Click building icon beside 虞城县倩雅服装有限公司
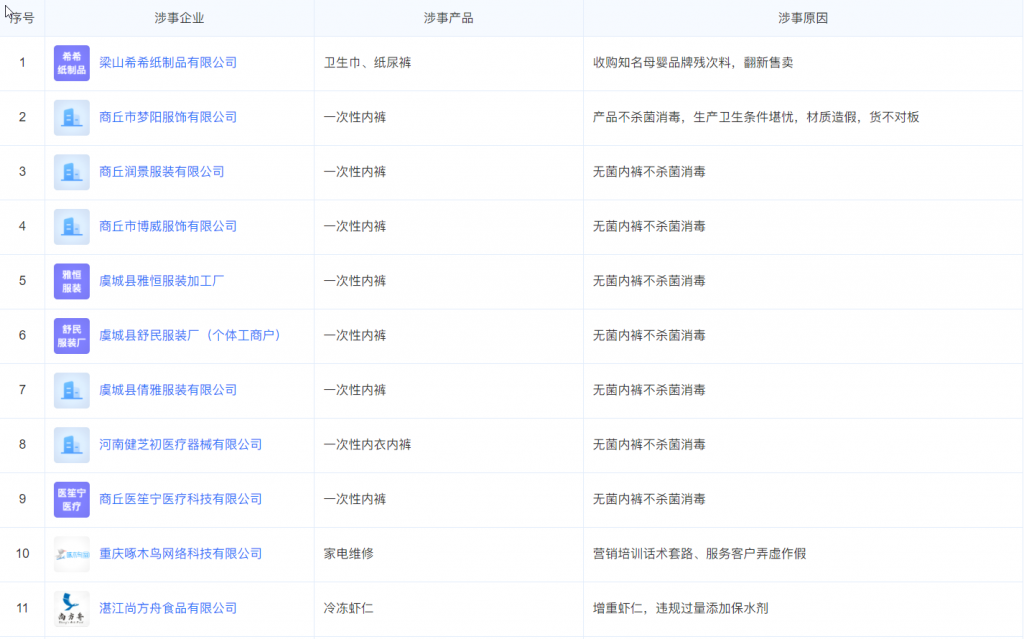The image size is (1024, 639). (x=72, y=390)
